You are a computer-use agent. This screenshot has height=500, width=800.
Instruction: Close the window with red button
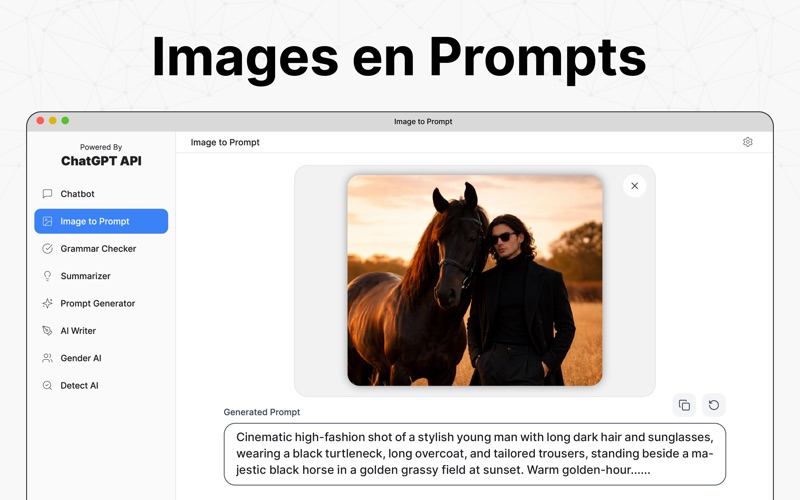coord(40,120)
